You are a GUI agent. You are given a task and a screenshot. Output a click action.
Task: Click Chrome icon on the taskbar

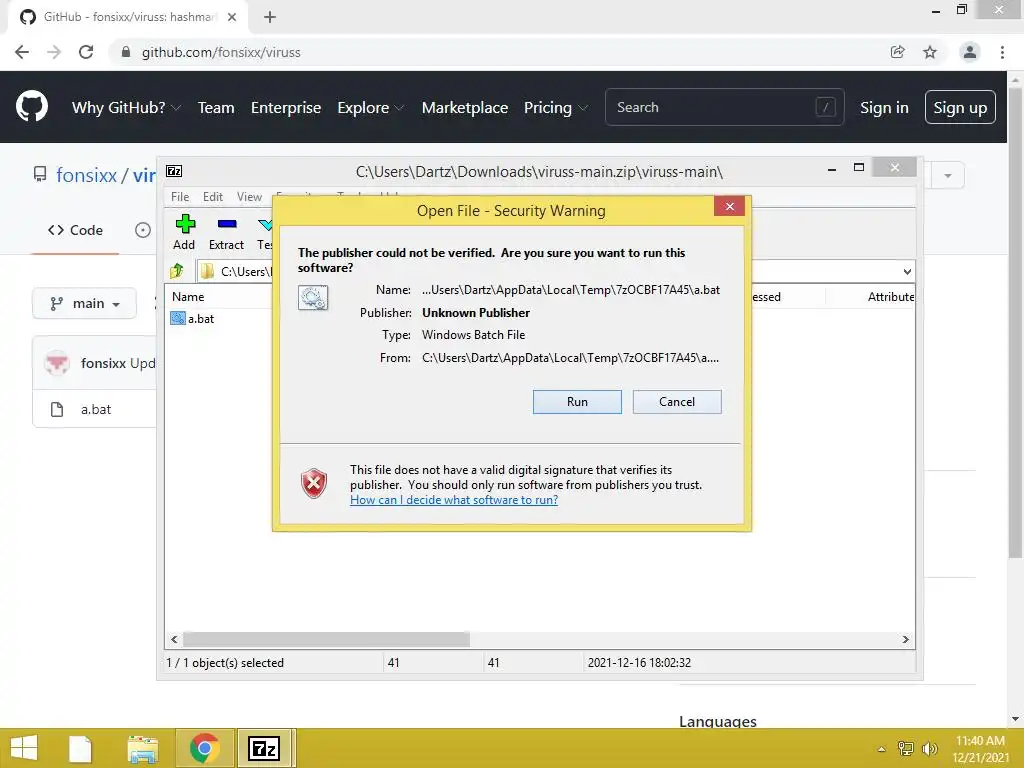204,748
